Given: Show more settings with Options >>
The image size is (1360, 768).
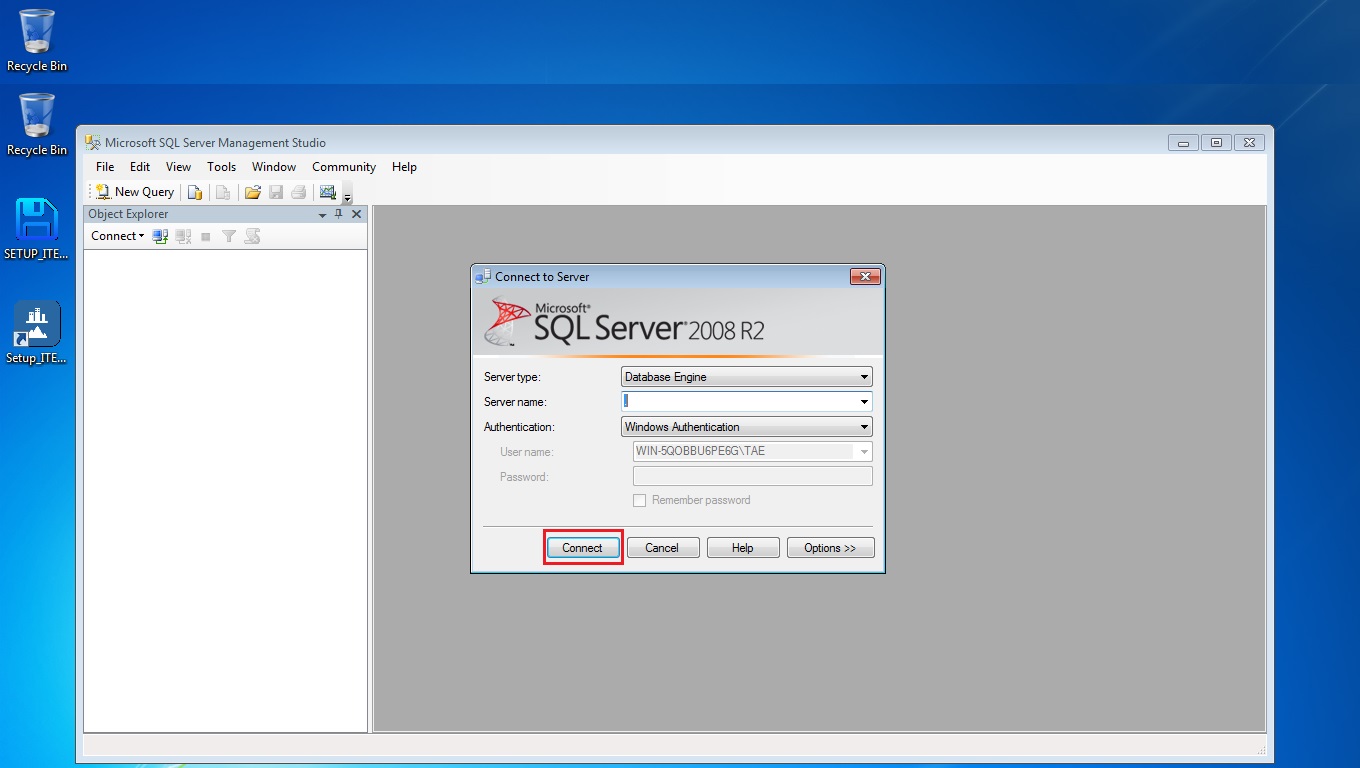Looking at the screenshot, I should click(x=830, y=548).
